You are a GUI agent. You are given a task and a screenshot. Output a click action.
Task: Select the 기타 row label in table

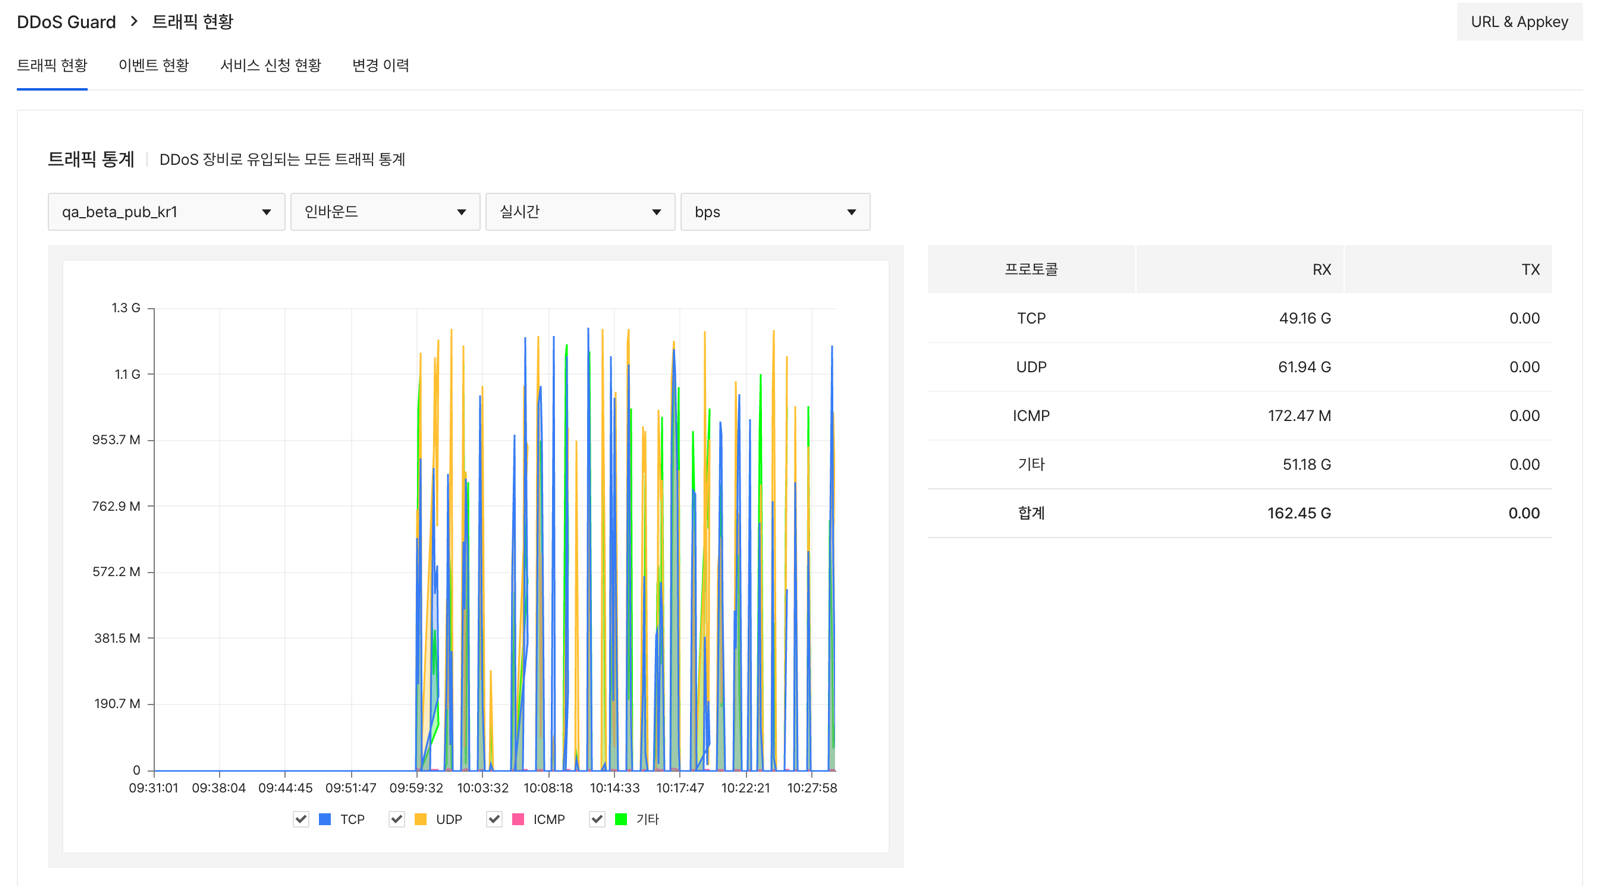click(1031, 464)
